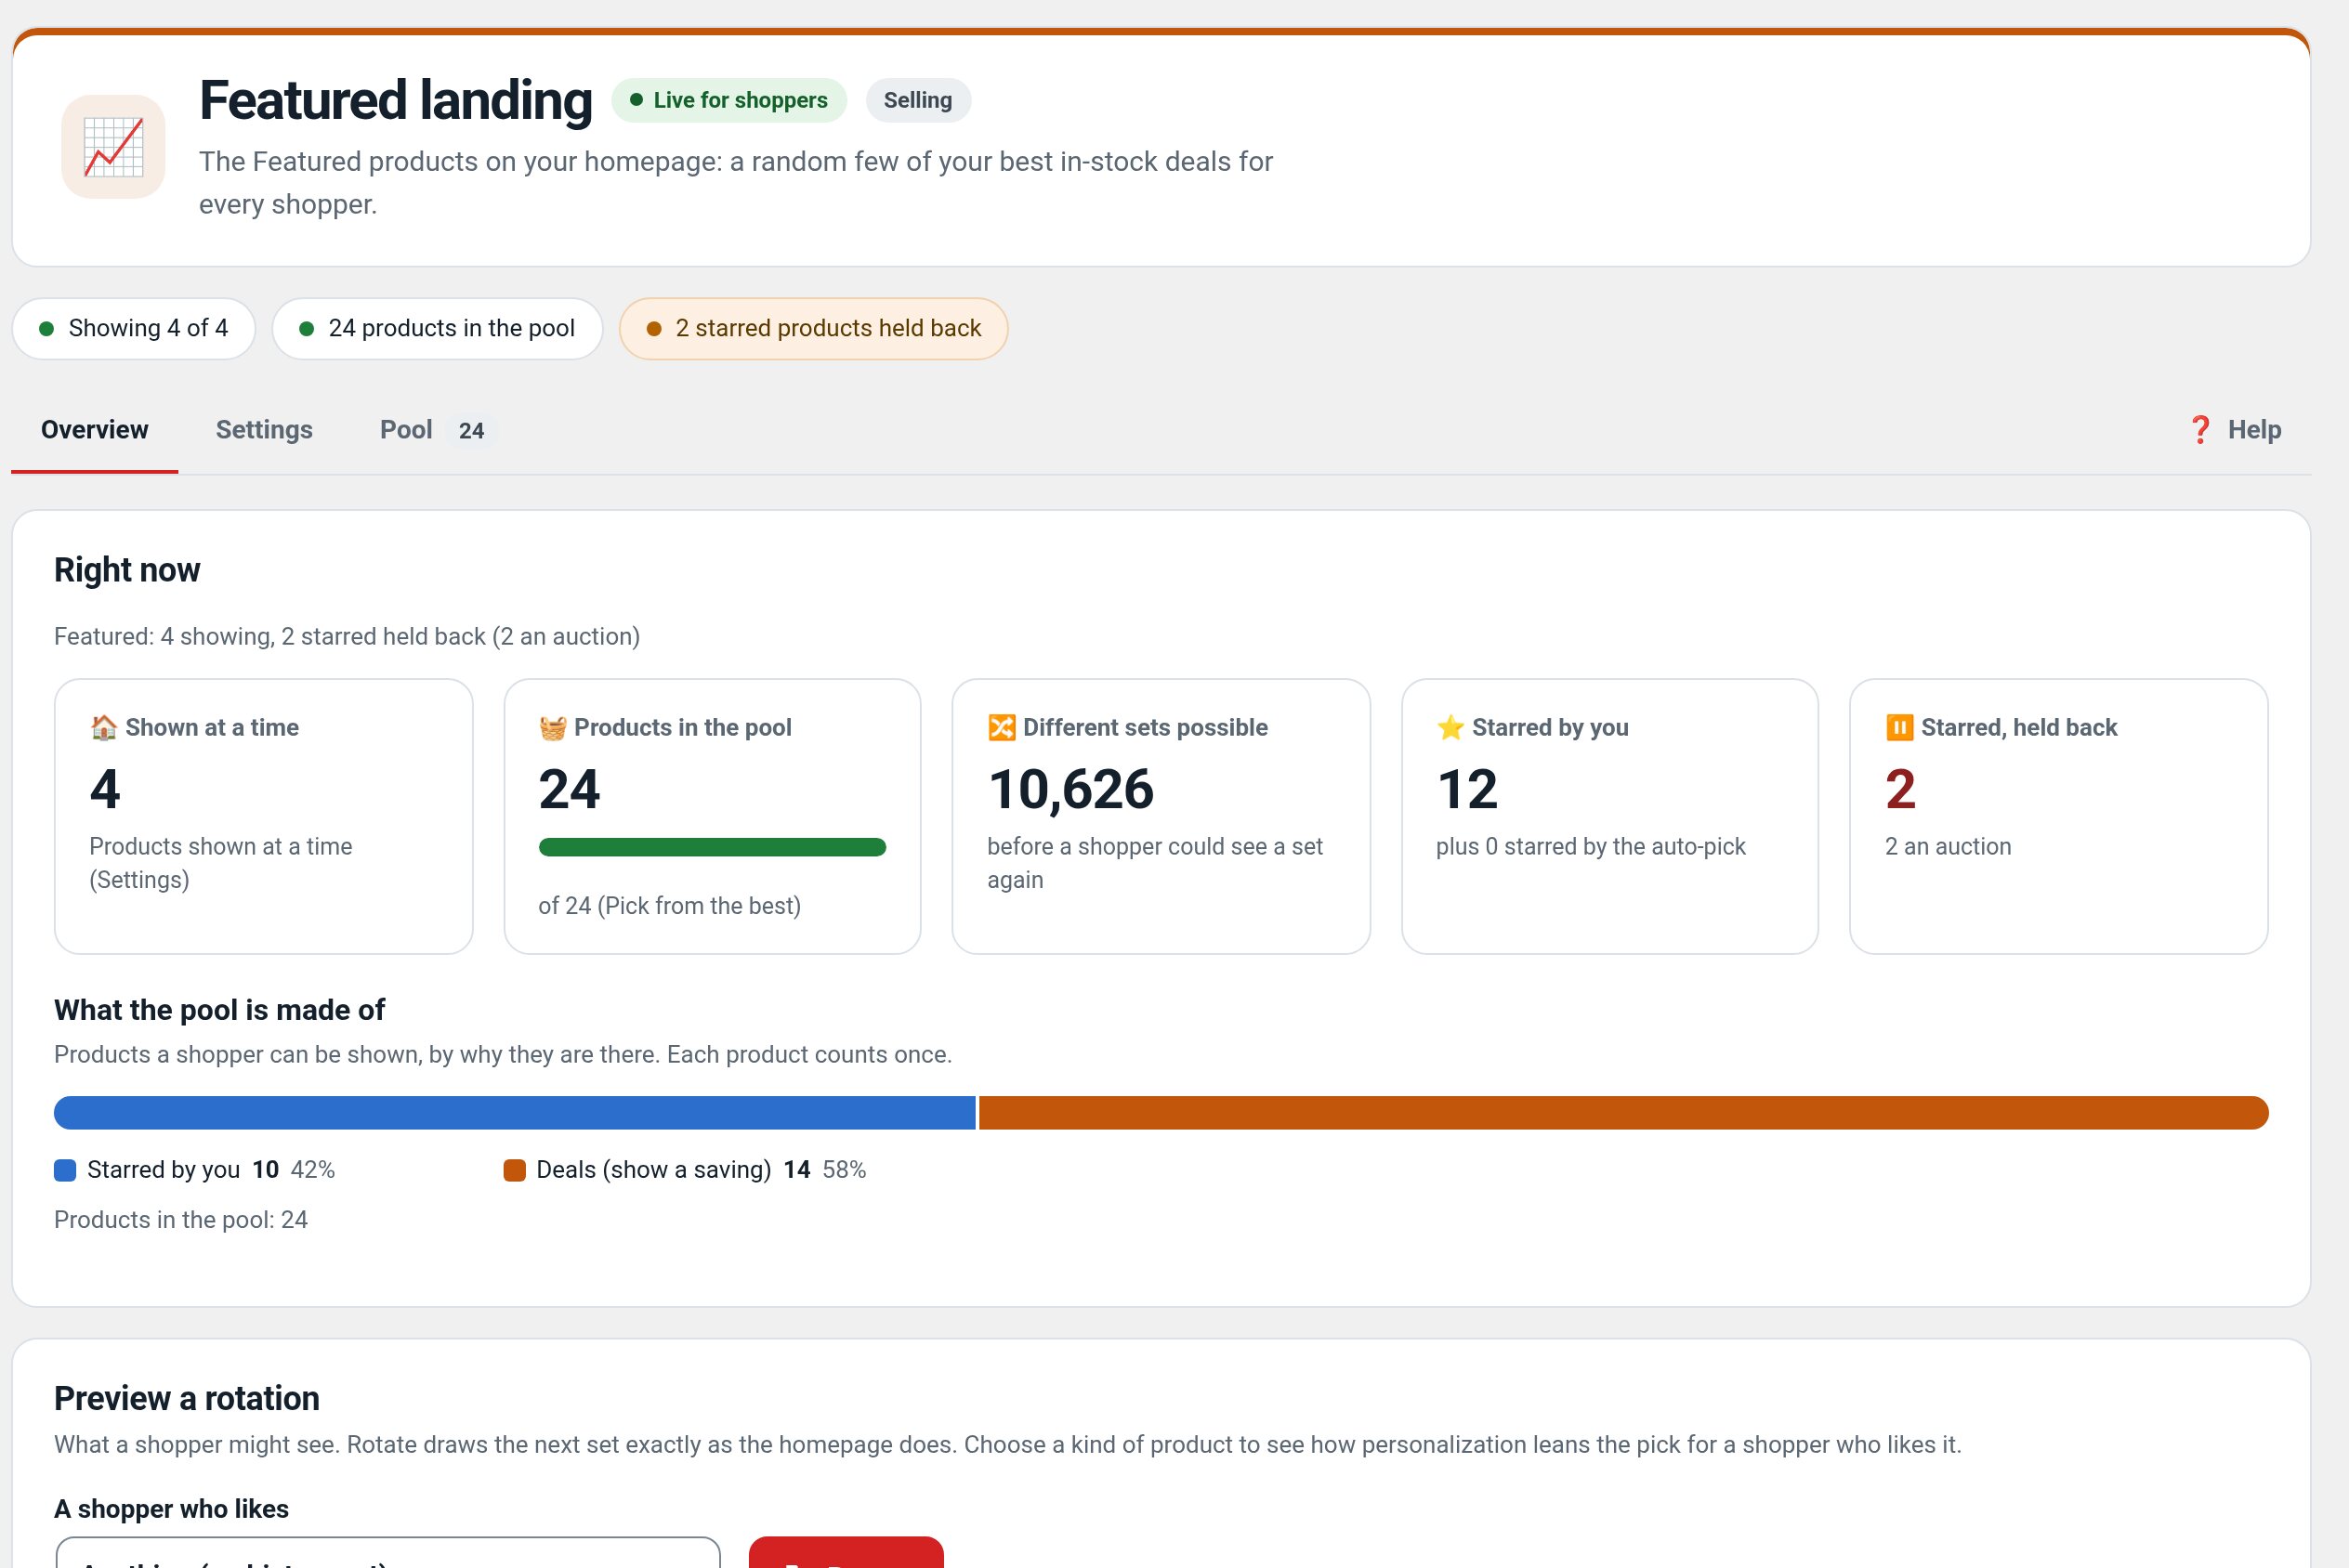
Task: Click the orange Deals bar segment
Action: pos(1623,1113)
